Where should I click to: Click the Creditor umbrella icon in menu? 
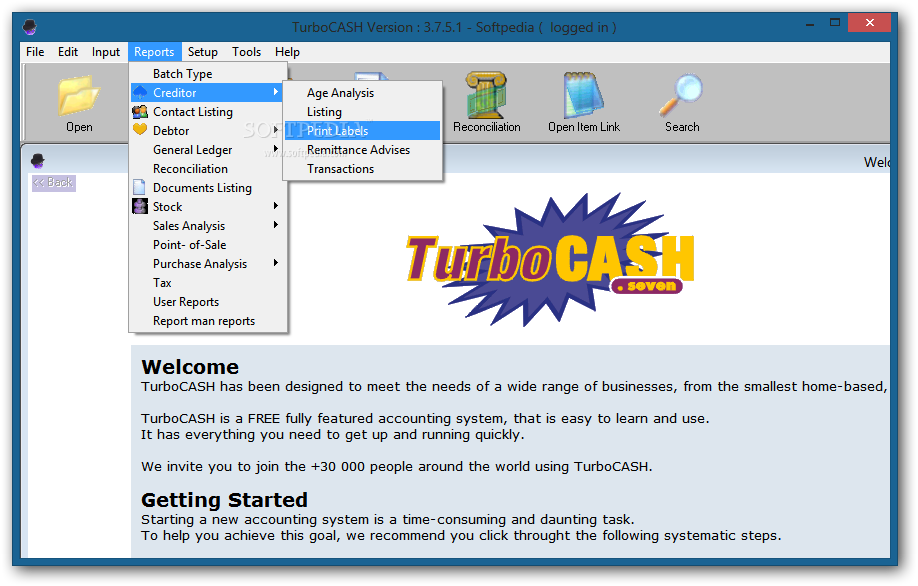pos(140,92)
